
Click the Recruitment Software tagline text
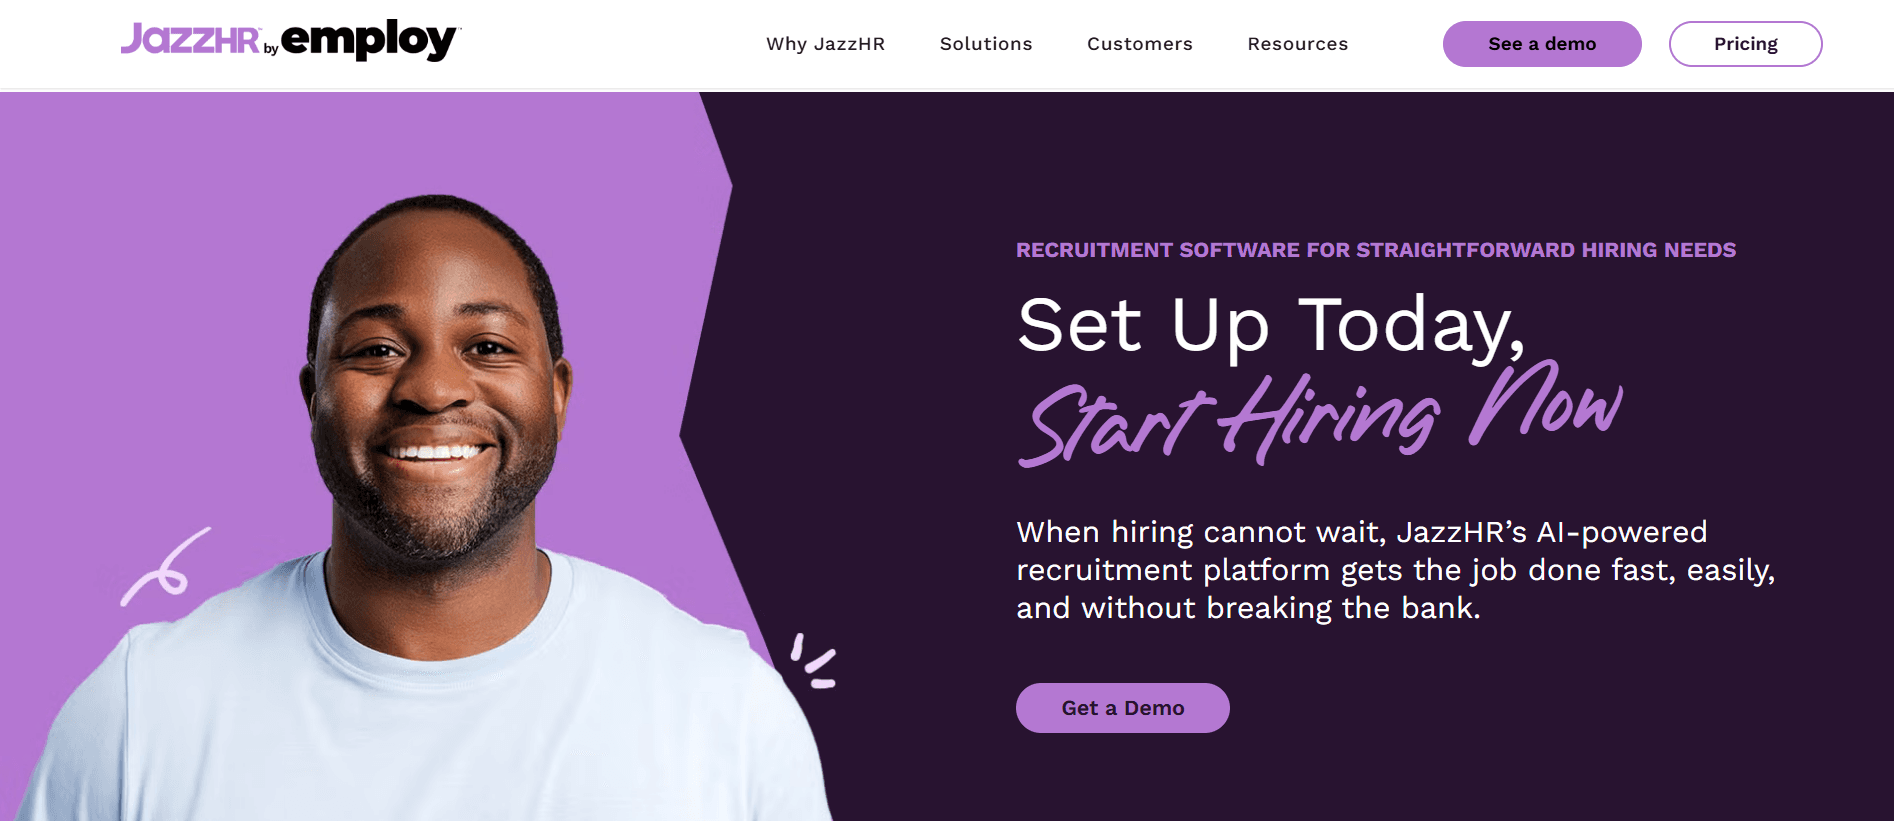pos(1376,250)
